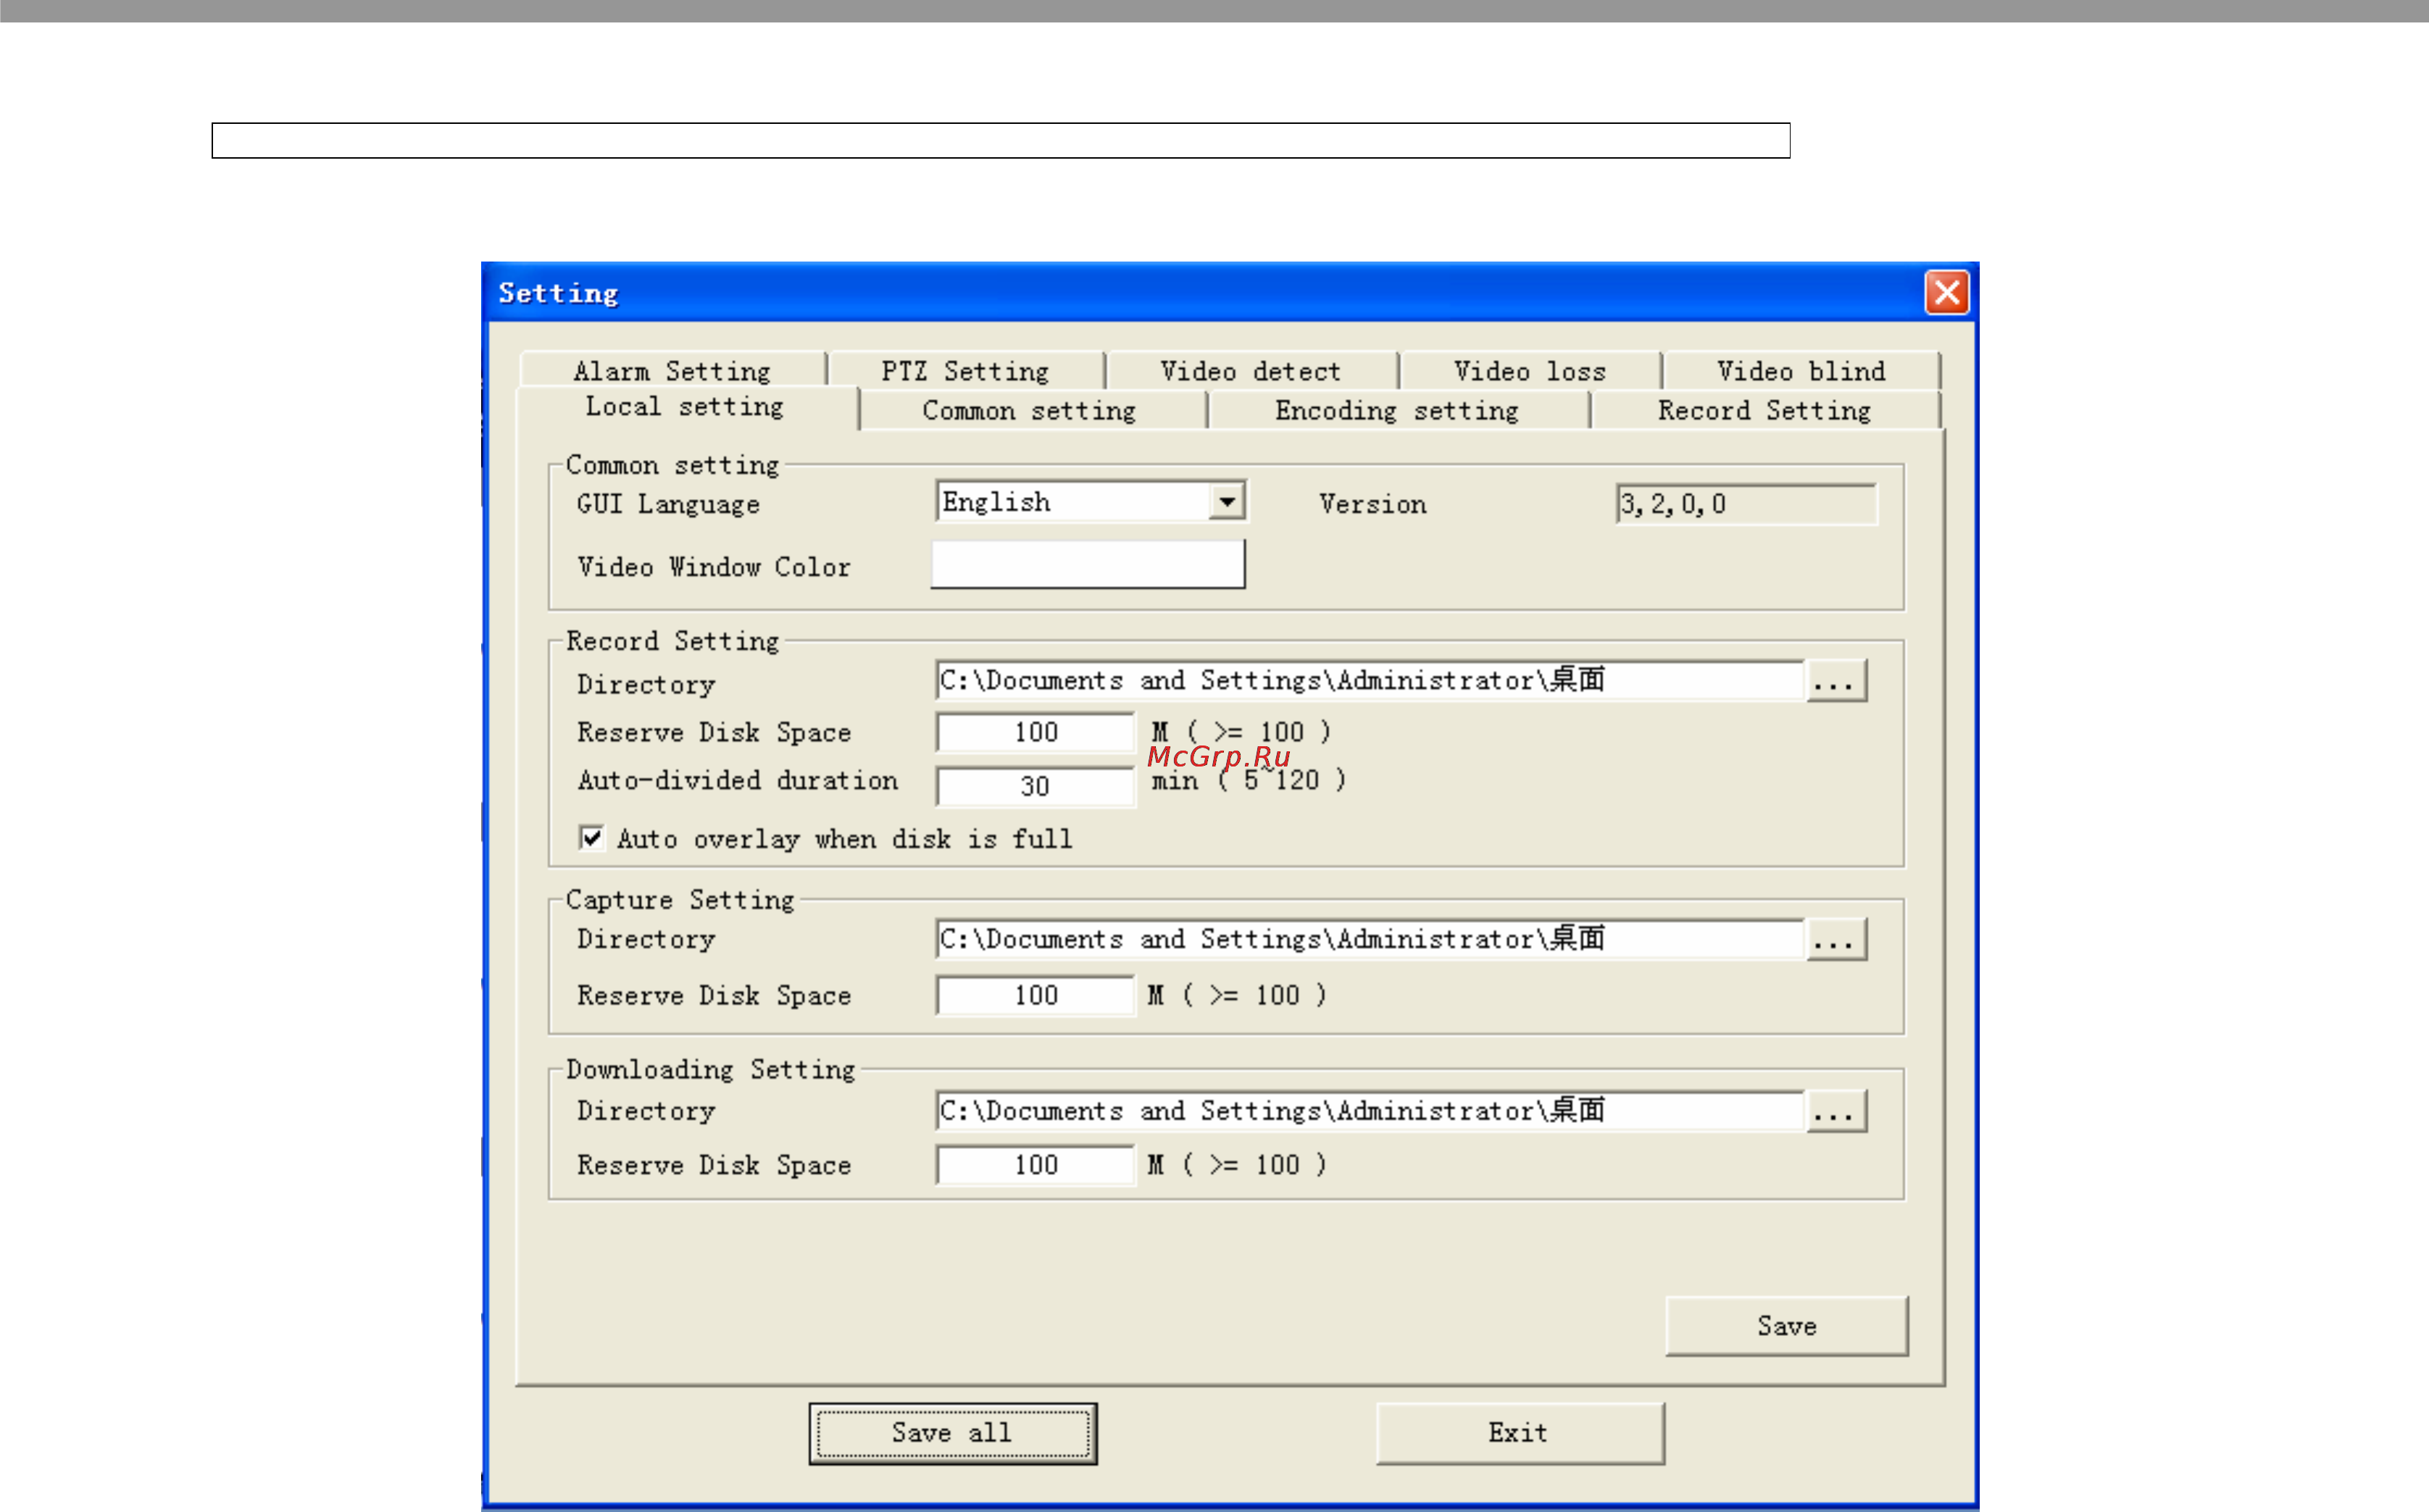Switch to Encoding setting tab
Viewport: 2429px width, 1512px height.
pos(1398,411)
